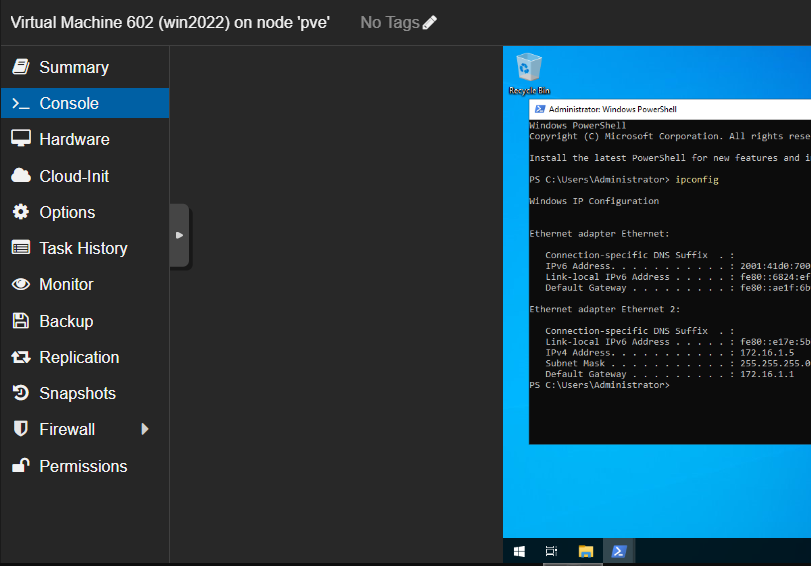811x566 pixels.
Task: Click the Monitor eye icon
Action: pyautogui.click(x=21, y=284)
